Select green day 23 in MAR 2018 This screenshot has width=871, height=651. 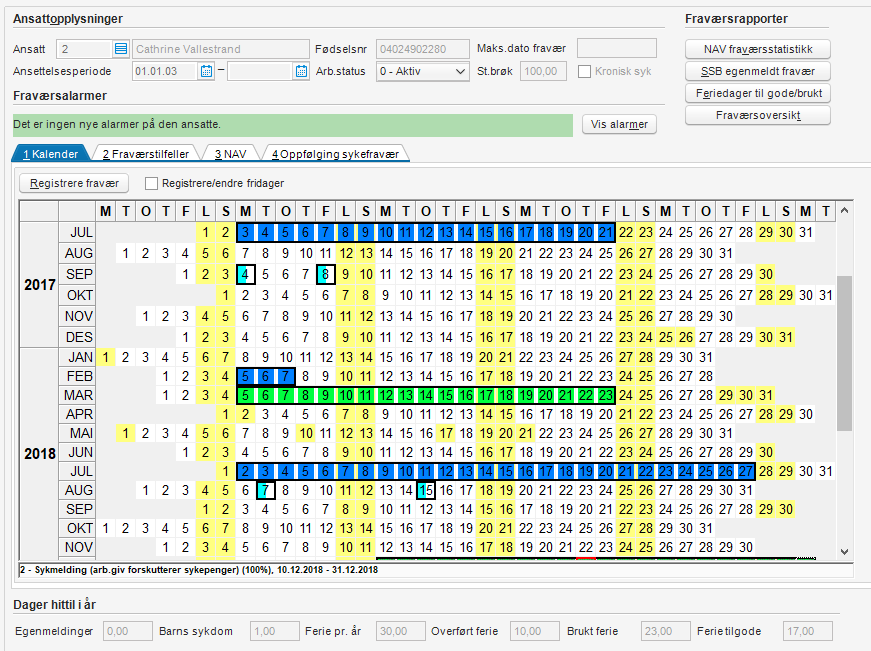(605, 395)
